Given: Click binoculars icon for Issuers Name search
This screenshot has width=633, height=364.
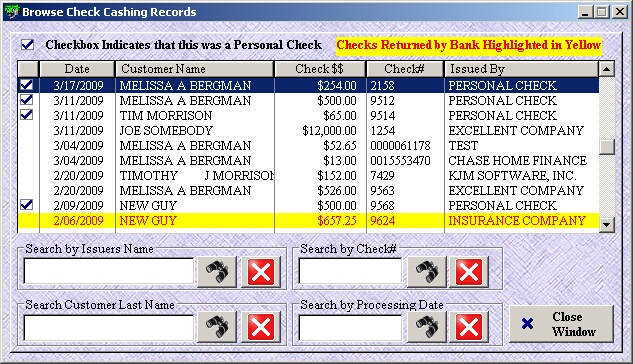Looking at the screenshot, I should click(x=217, y=272).
